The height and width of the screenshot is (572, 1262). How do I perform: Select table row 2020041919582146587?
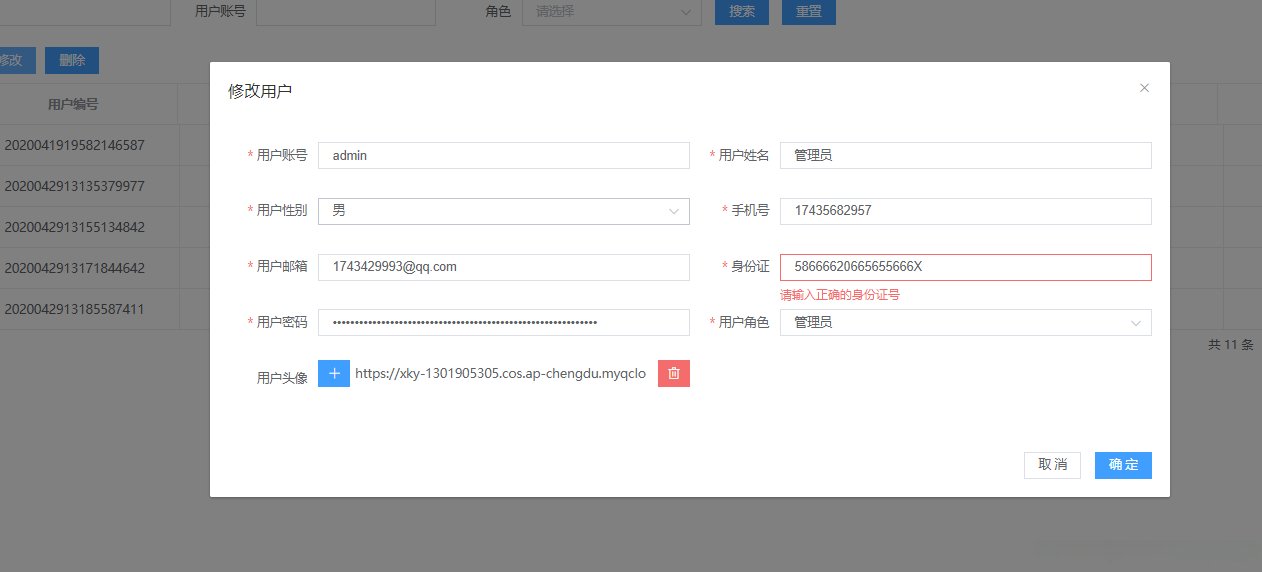(75, 145)
